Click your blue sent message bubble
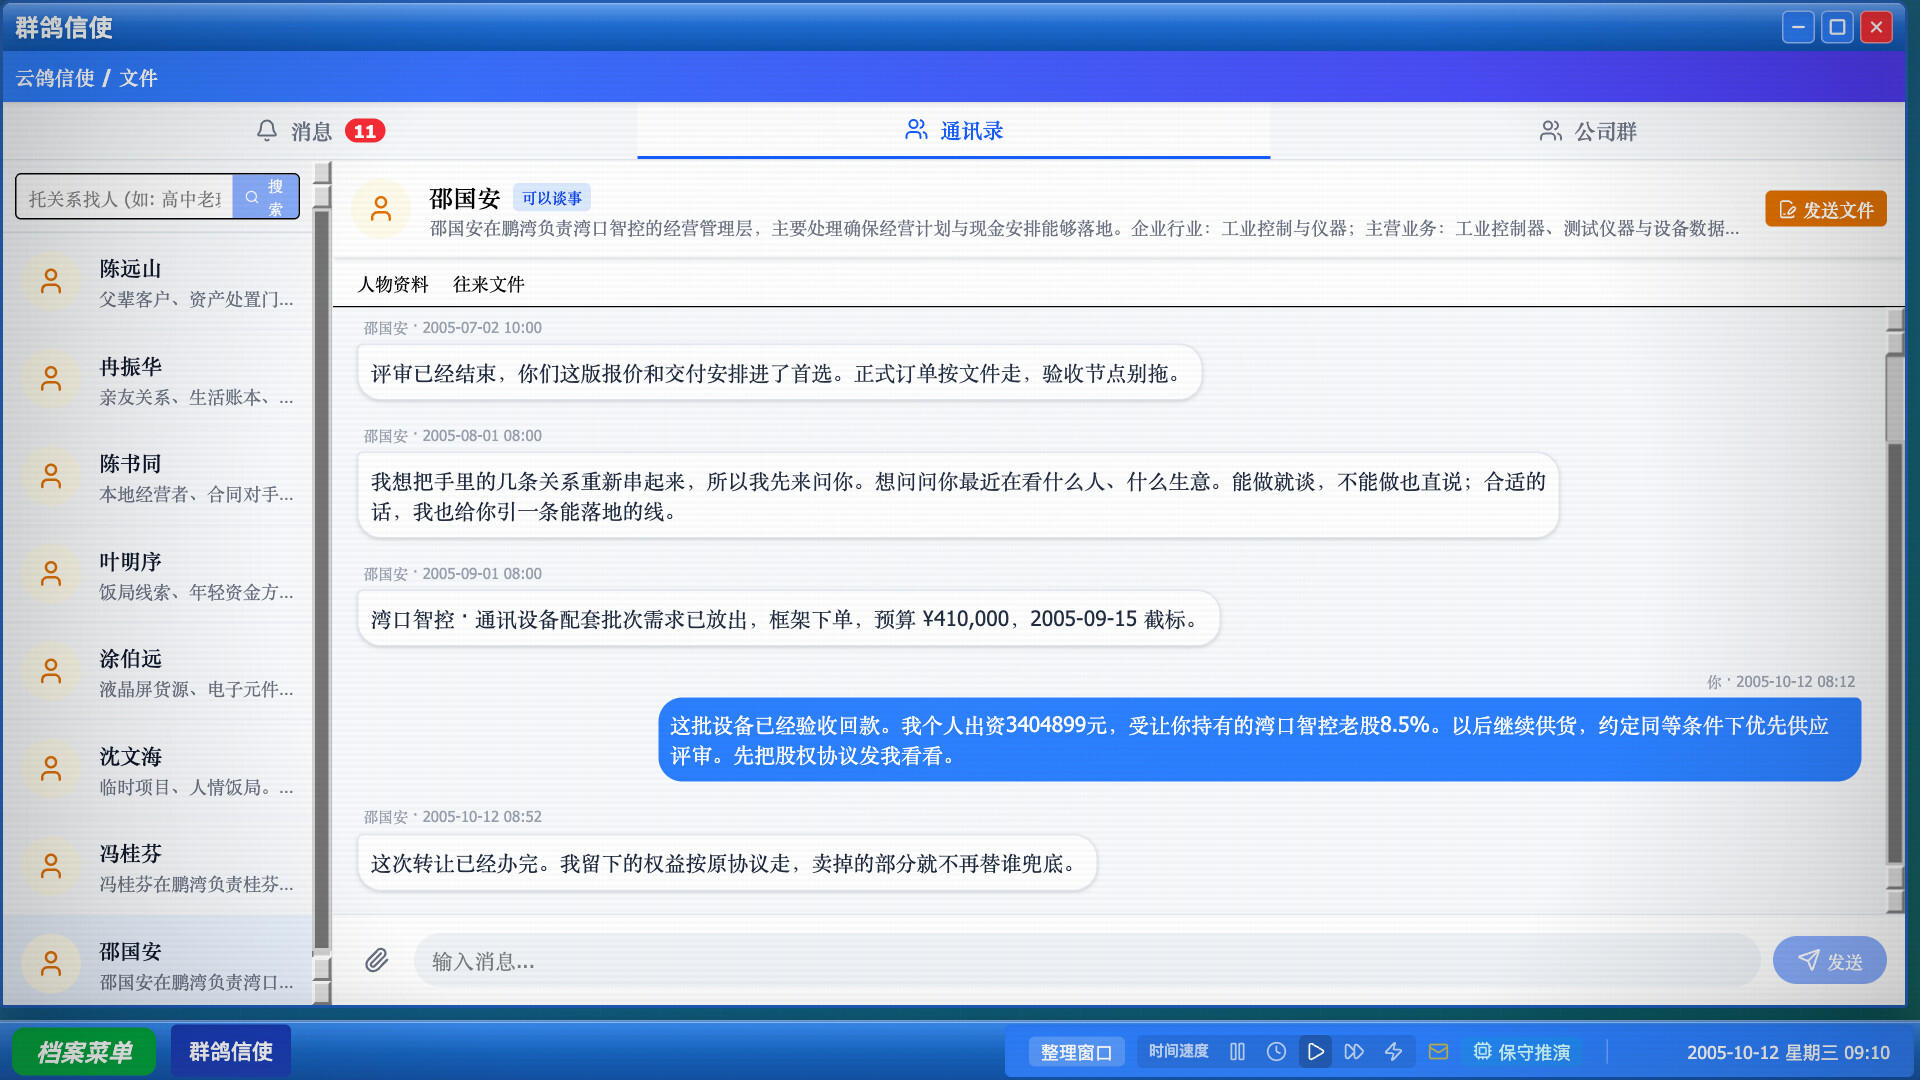The height and width of the screenshot is (1080, 1920). coord(1259,740)
